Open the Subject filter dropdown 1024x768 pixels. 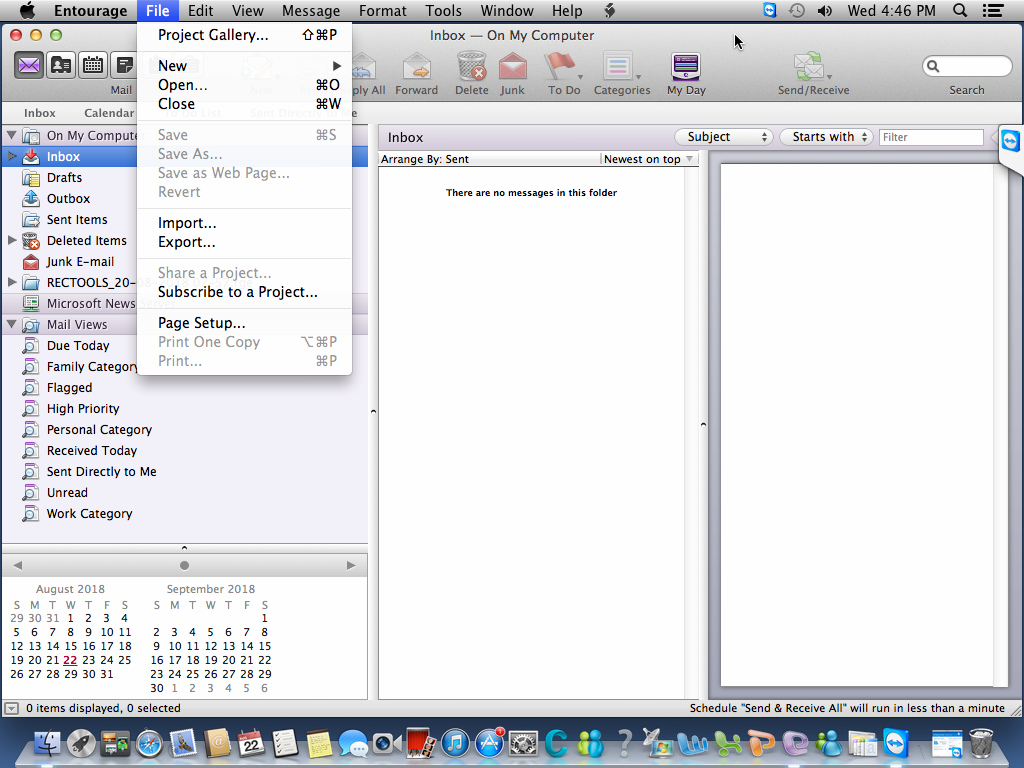pos(724,136)
